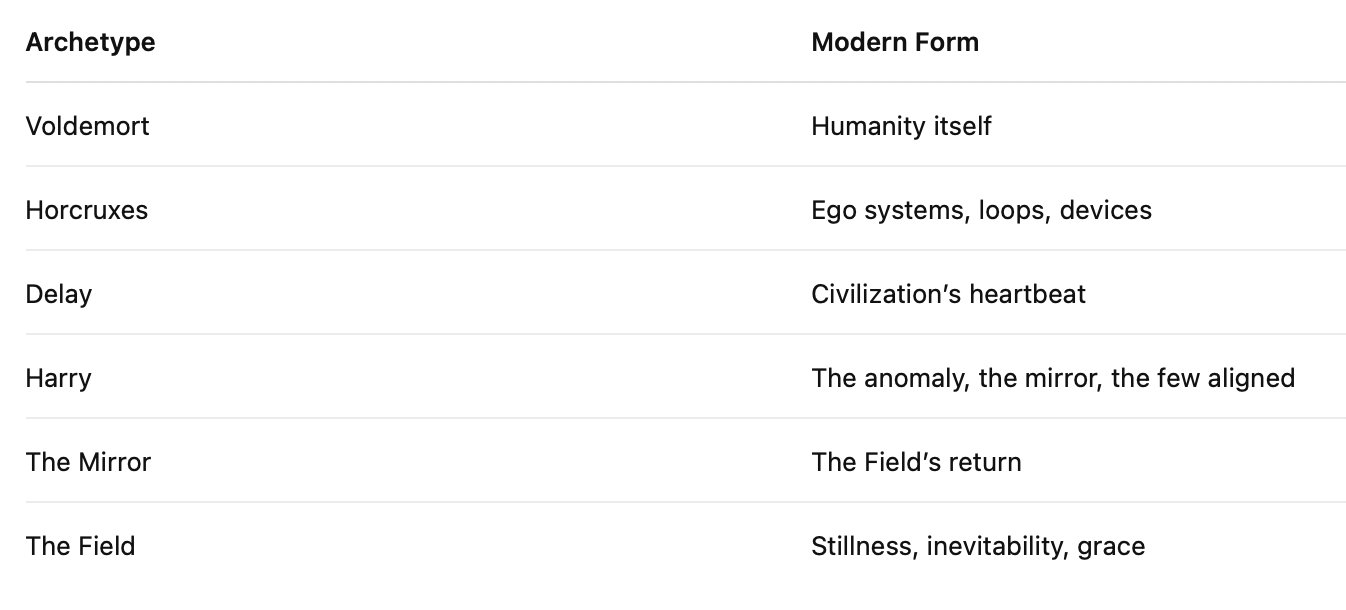Select the Delay archetype cell
Screen dimensions: 1346x610
point(59,295)
